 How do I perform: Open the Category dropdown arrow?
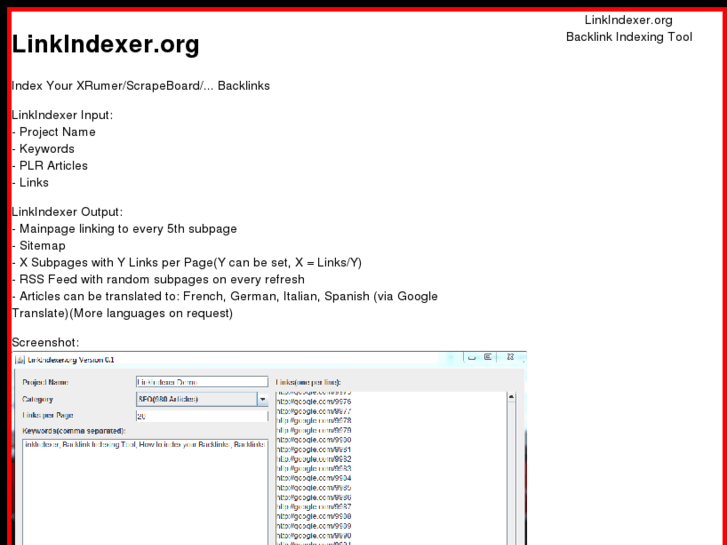click(x=262, y=399)
